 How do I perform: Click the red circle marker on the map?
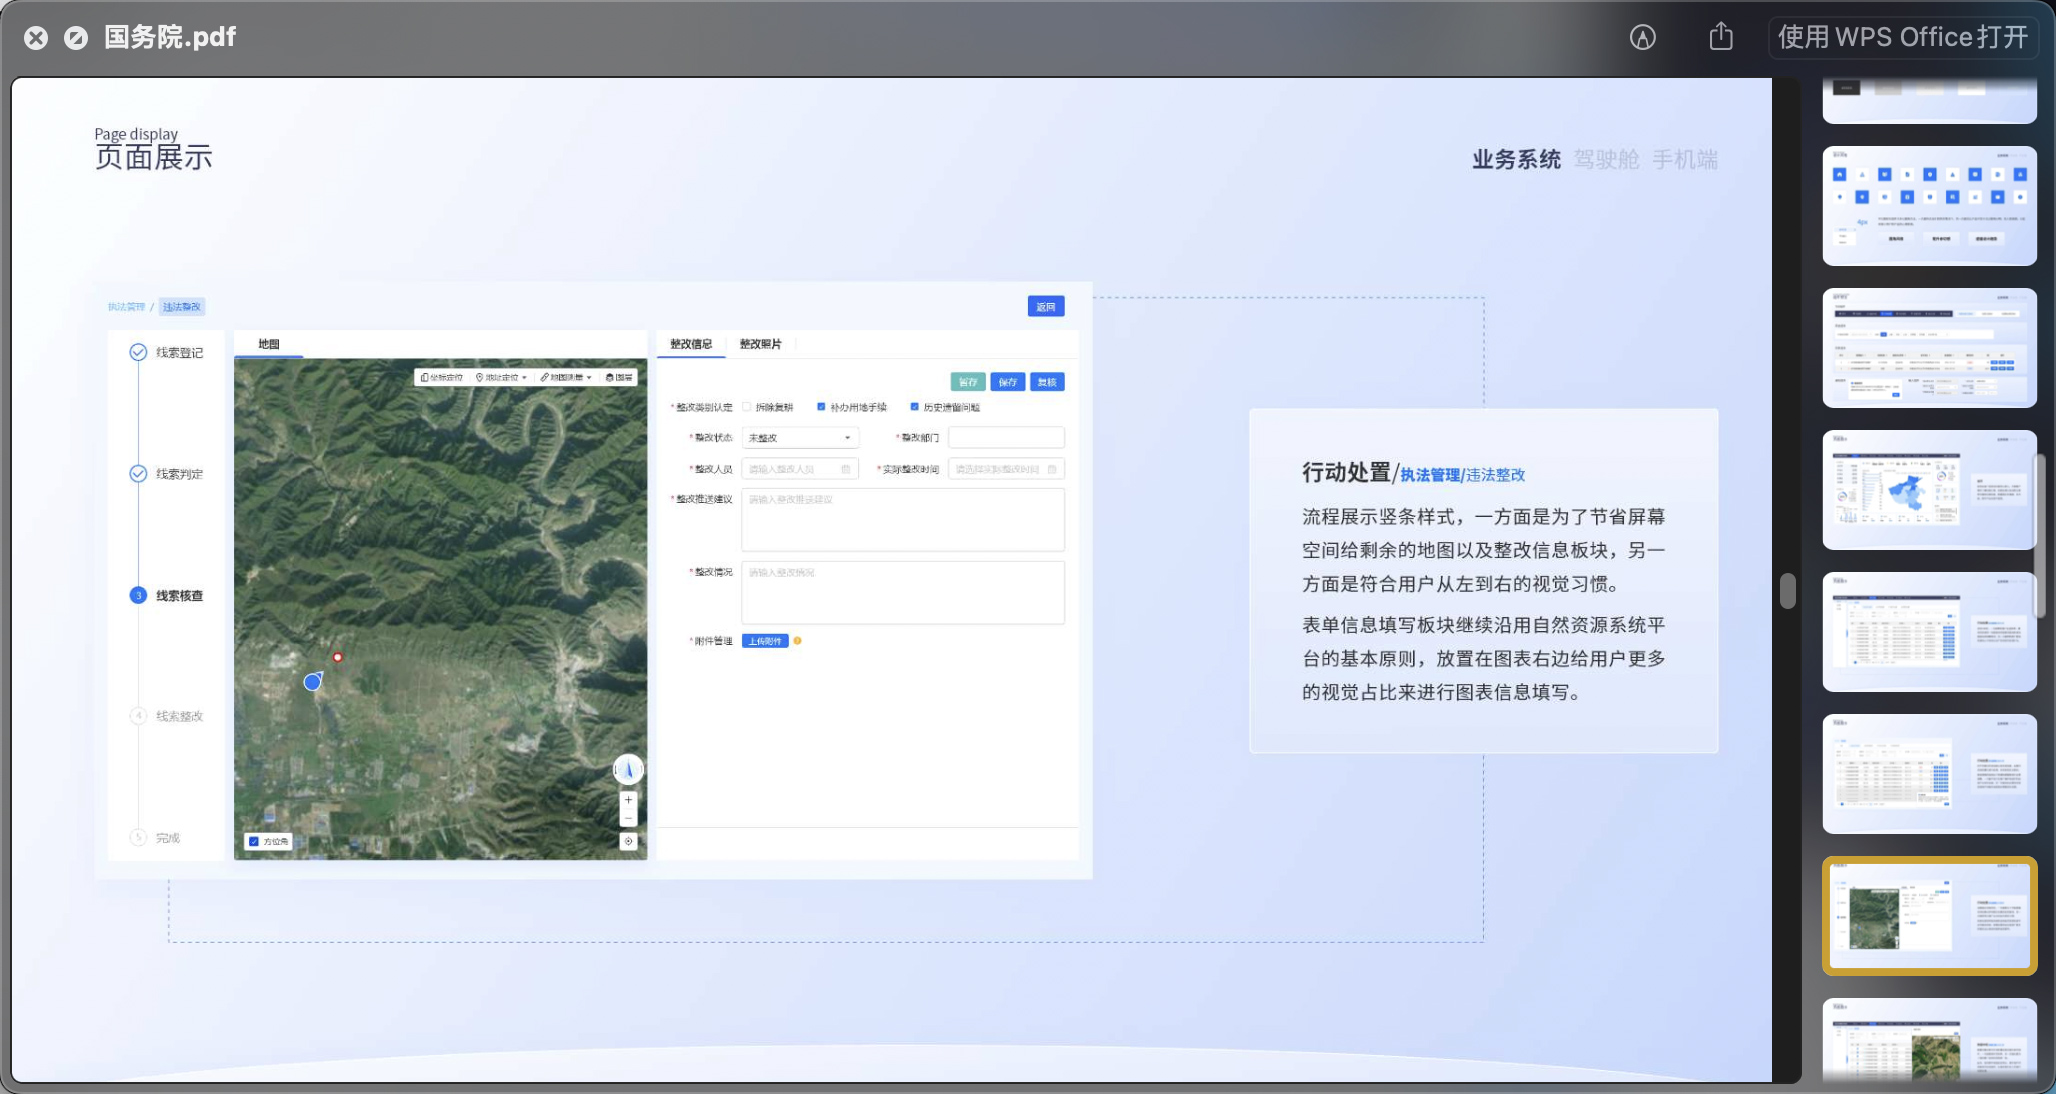[338, 657]
